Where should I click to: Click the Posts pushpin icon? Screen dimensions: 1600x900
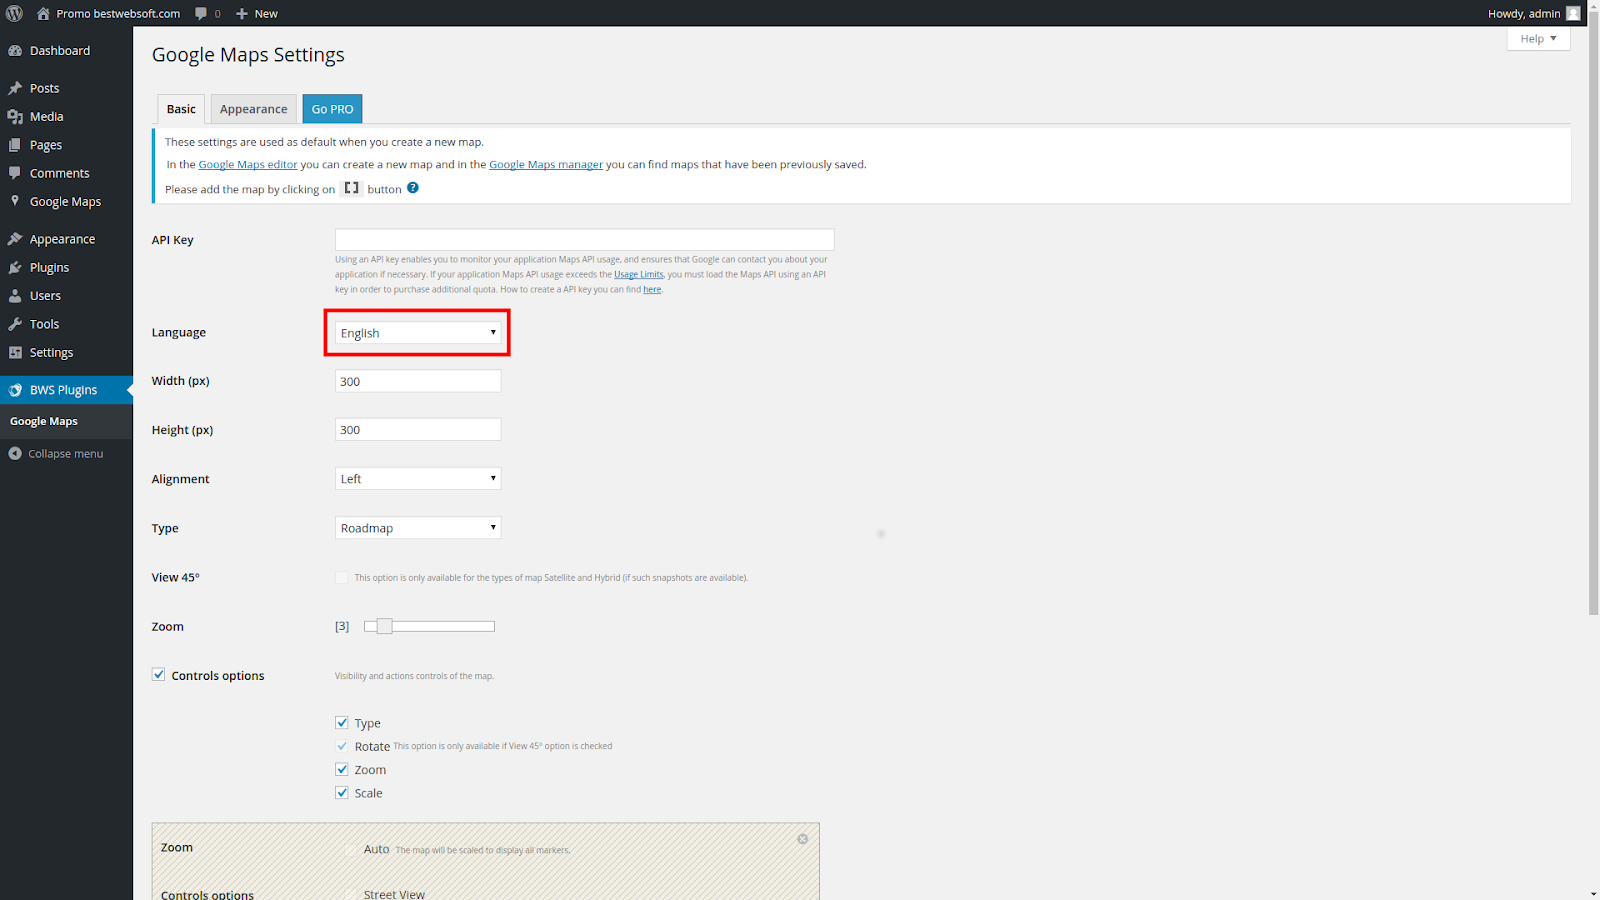click(x=15, y=88)
